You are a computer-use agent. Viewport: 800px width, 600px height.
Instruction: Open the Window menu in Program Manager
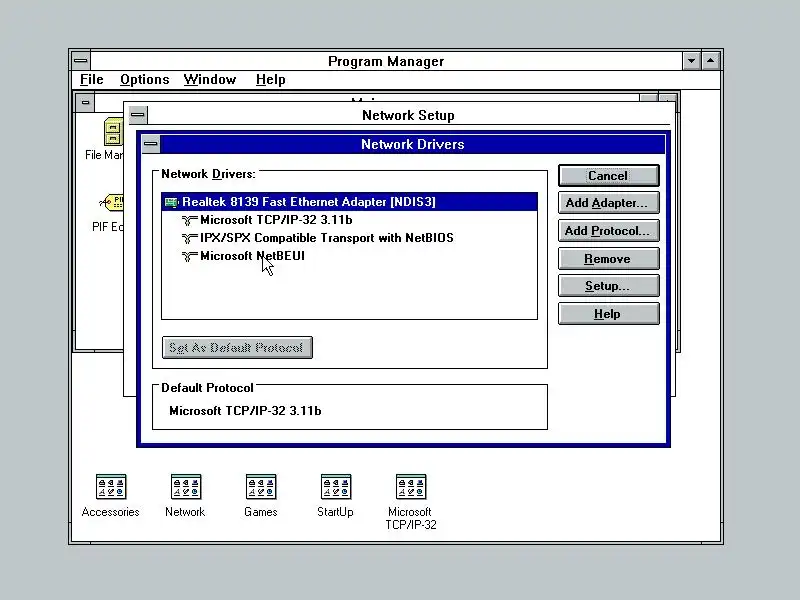[x=210, y=80]
